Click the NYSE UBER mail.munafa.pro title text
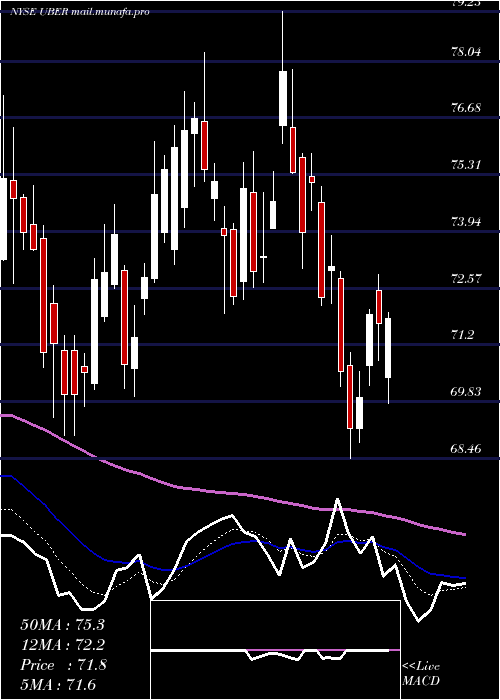 (x=80, y=12)
